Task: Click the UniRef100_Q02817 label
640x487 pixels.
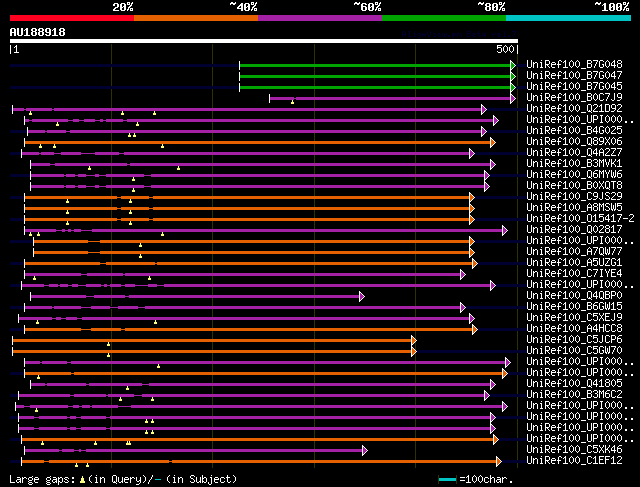Action: (574, 230)
